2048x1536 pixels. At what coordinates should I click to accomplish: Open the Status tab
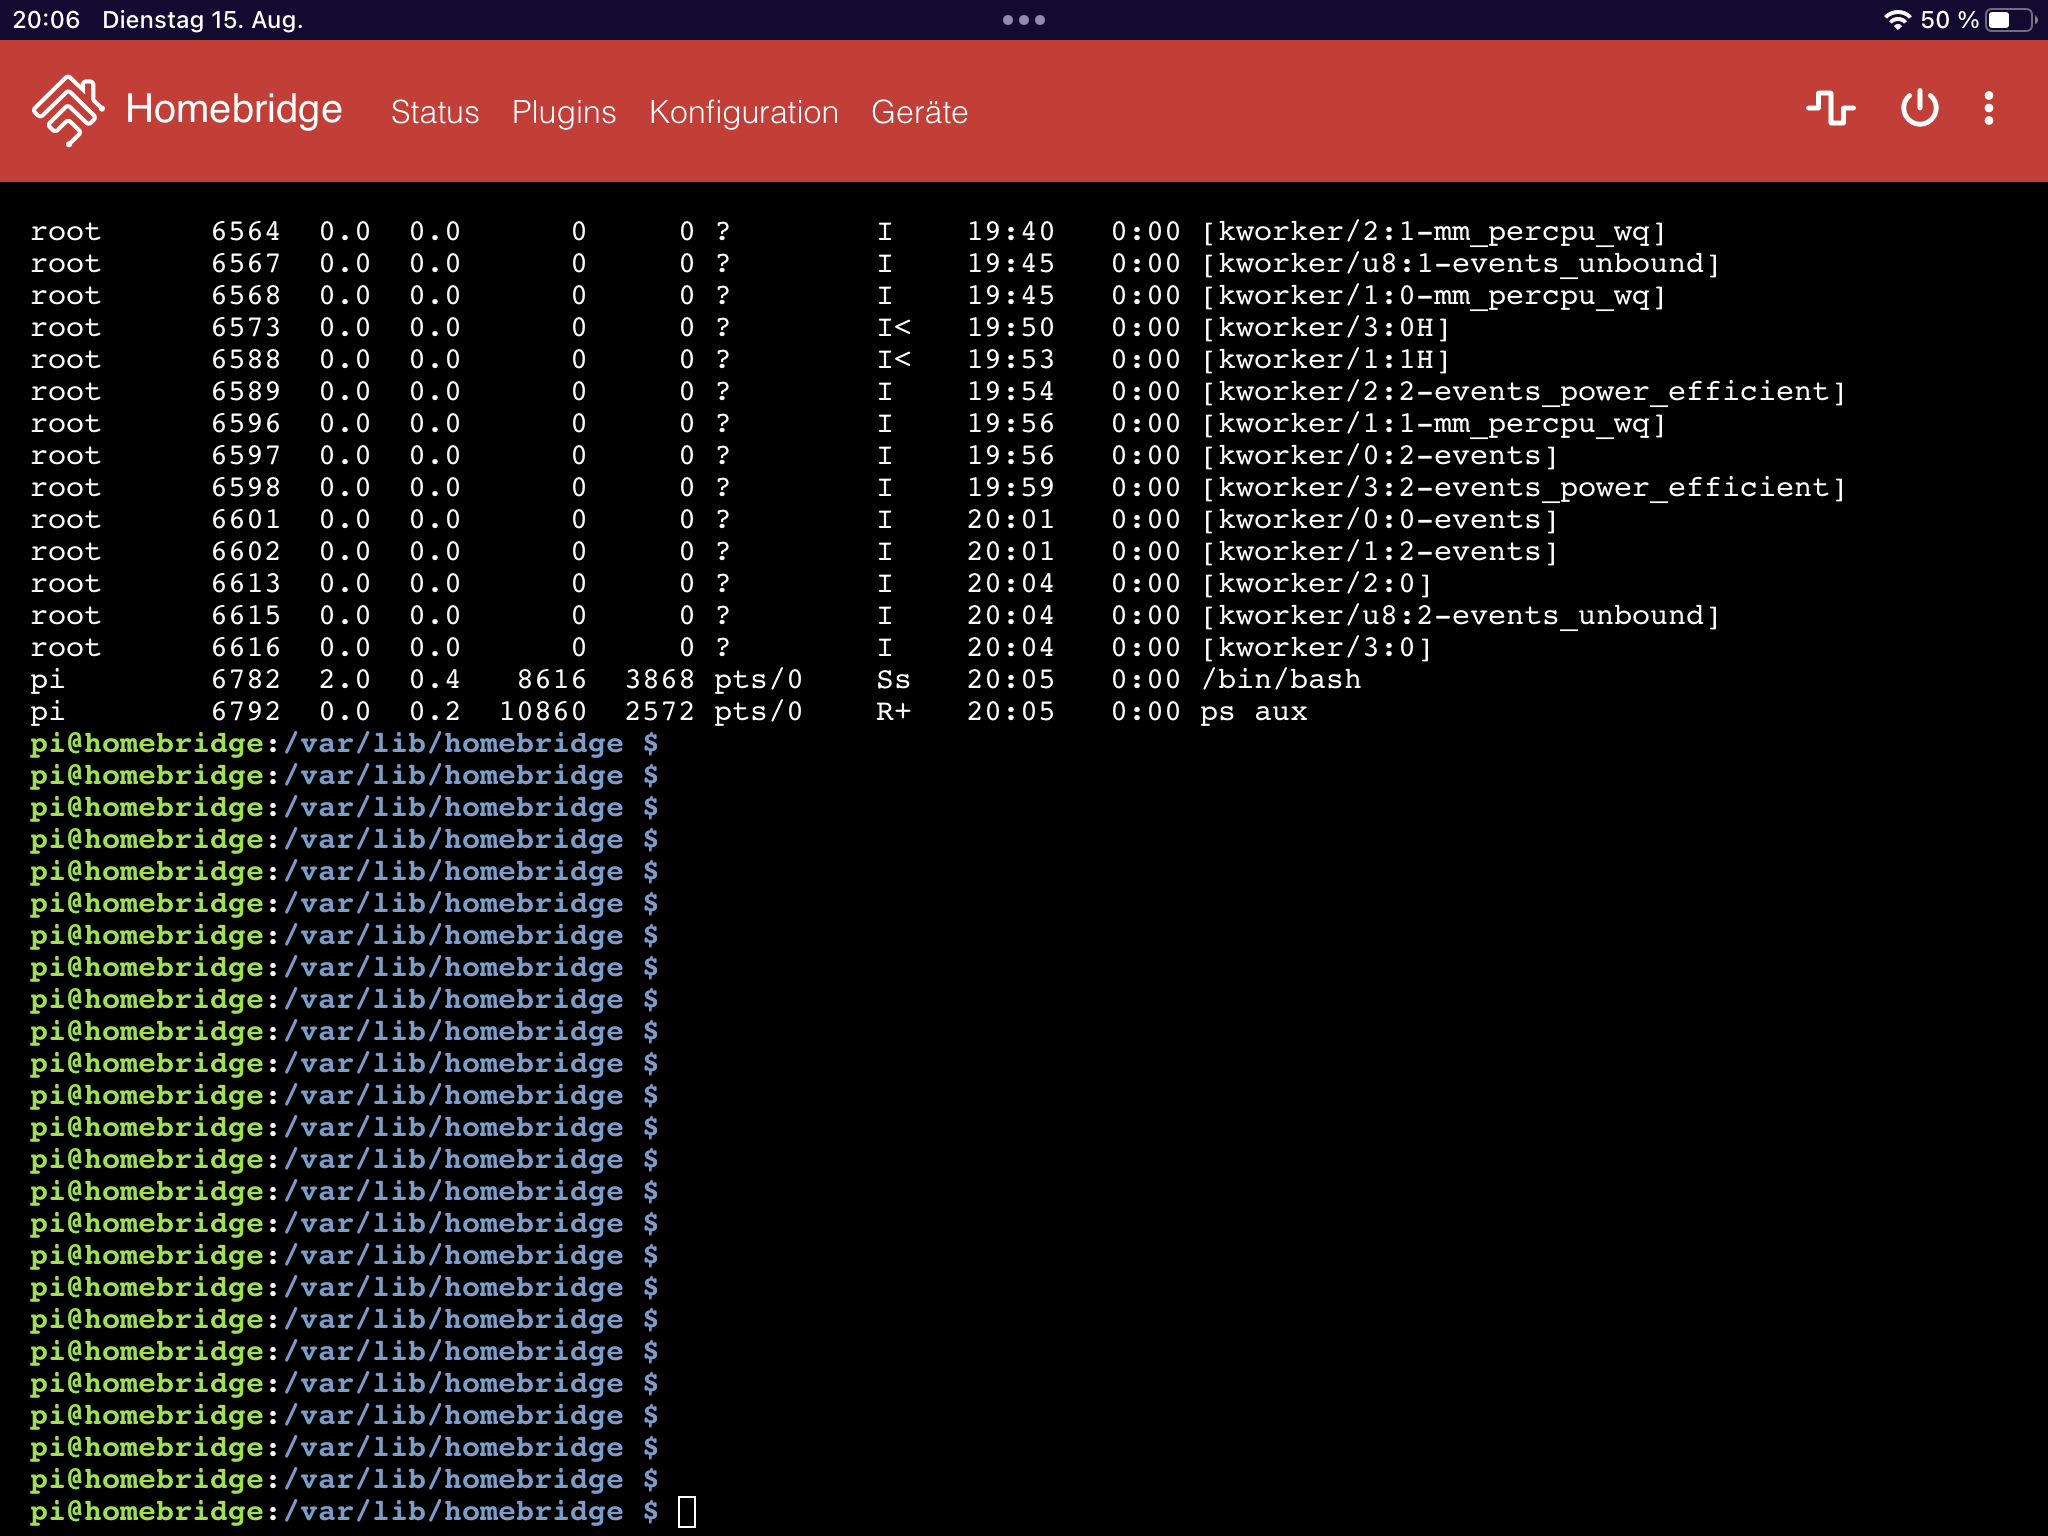(x=434, y=112)
